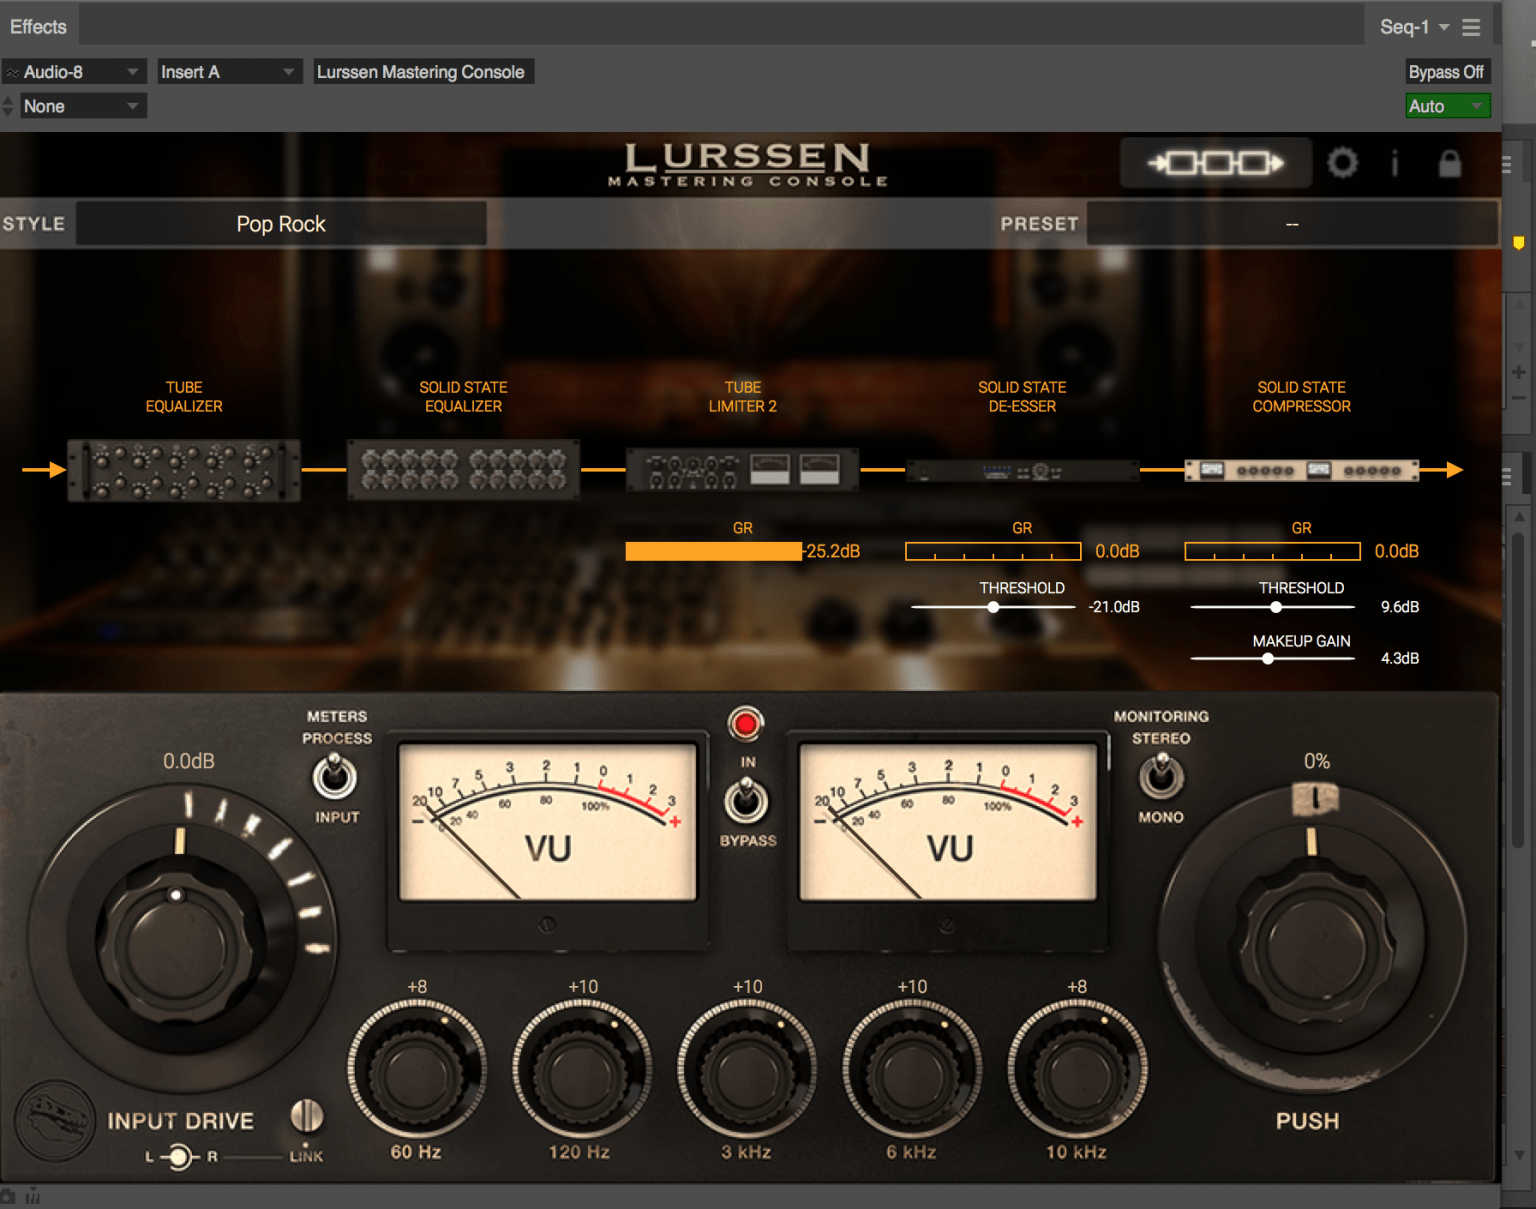The image size is (1536, 1209).
Task: Flip the IN/Bypass toggle switch
Action: 746,800
